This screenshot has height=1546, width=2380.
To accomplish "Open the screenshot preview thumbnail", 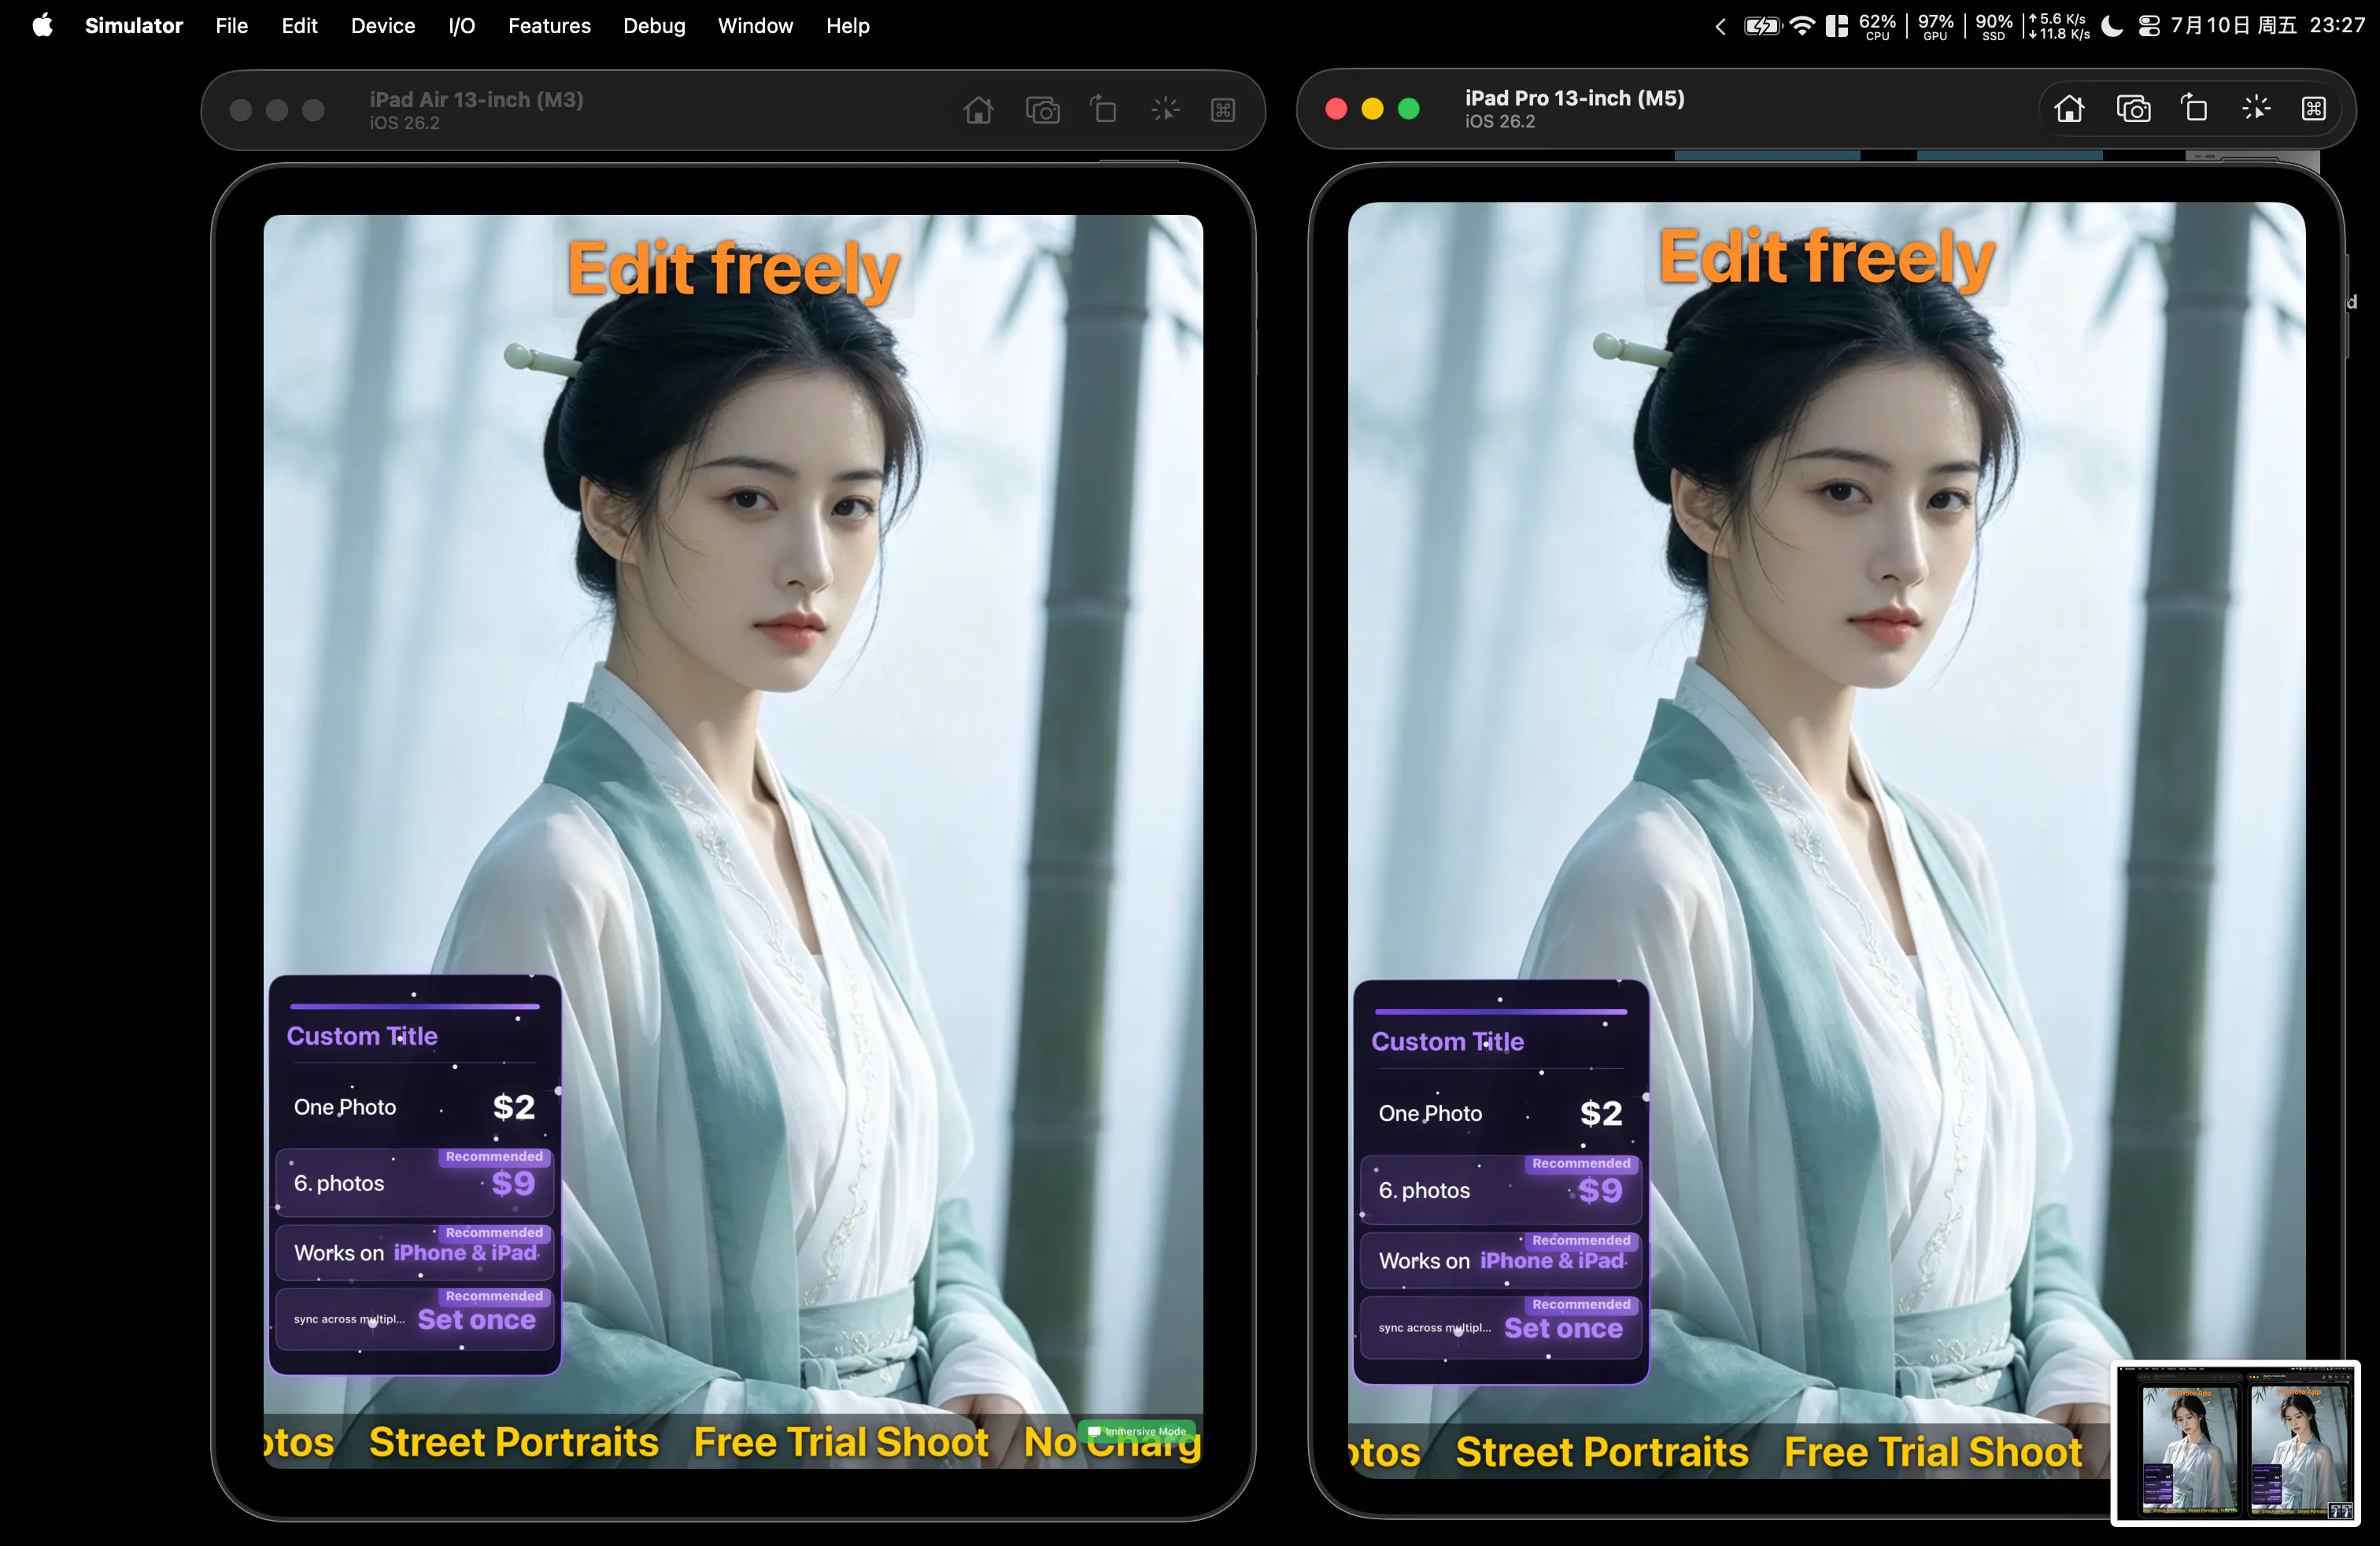I will [x=2235, y=1443].
